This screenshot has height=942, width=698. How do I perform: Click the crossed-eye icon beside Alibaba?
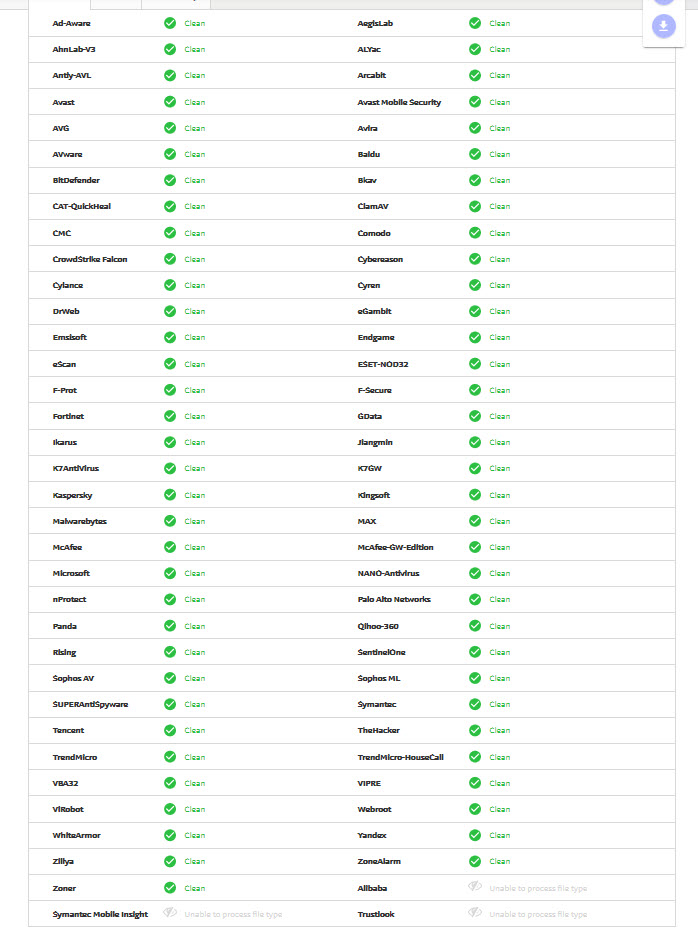pyautogui.click(x=475, y=886)
